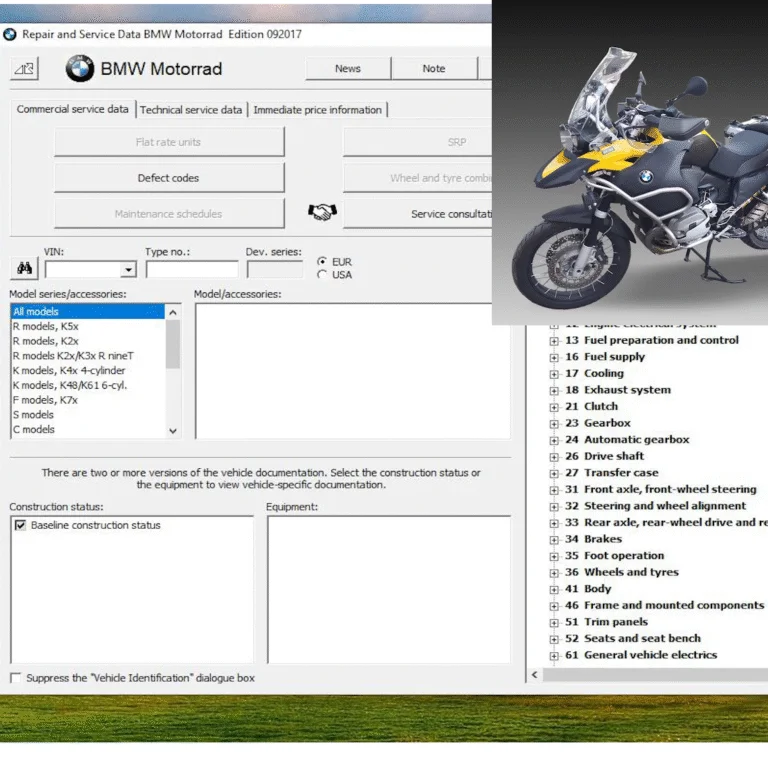Click the News button

348,69
